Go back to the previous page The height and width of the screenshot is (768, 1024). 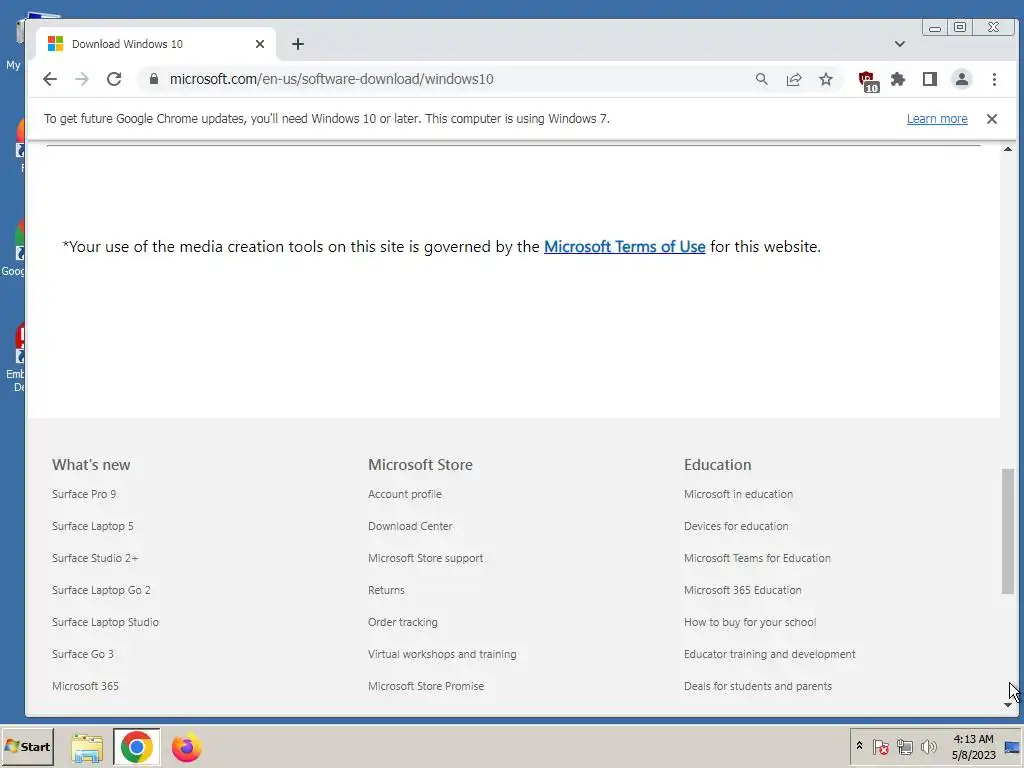pos(50,79)
